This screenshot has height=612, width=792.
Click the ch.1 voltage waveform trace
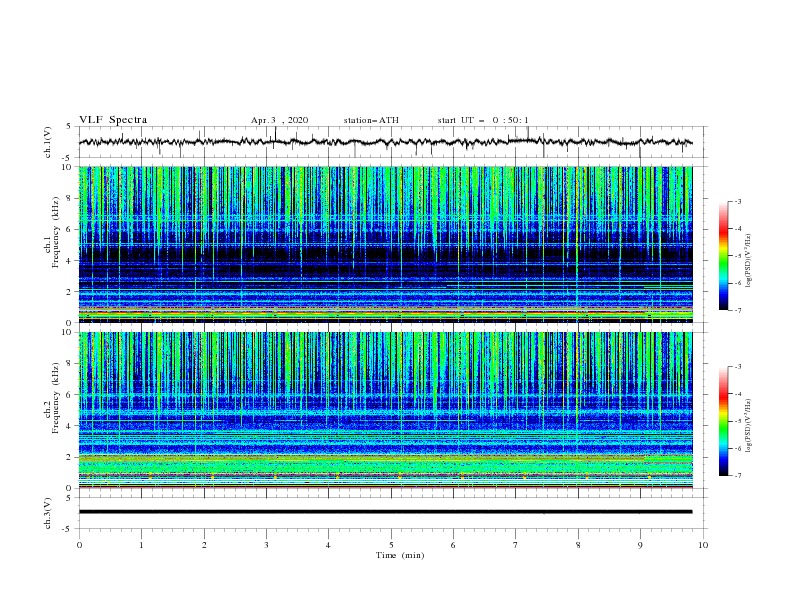click(385, 142)
